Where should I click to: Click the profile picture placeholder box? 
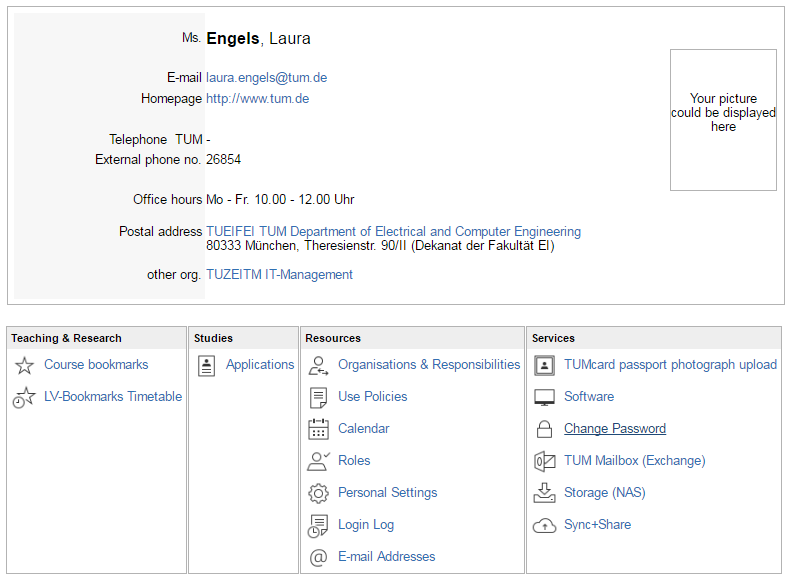(x=723, y=120)
